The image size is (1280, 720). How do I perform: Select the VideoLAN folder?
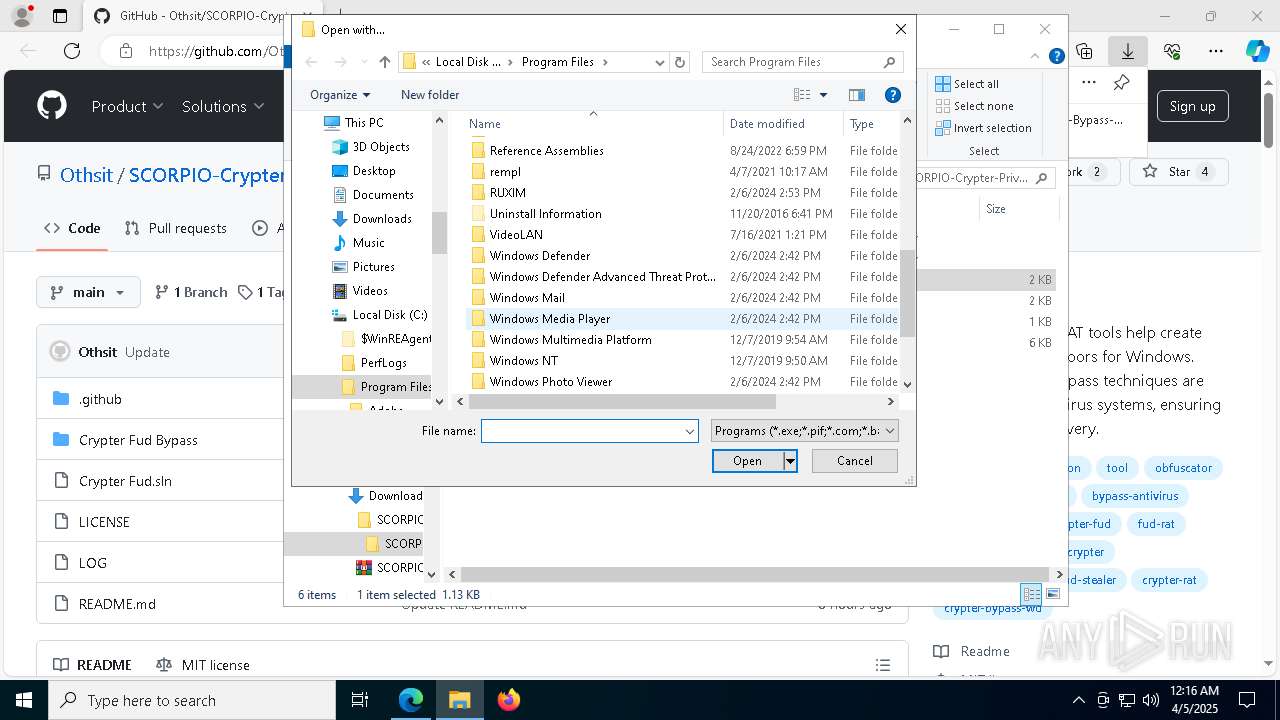(x=516, y=235)
